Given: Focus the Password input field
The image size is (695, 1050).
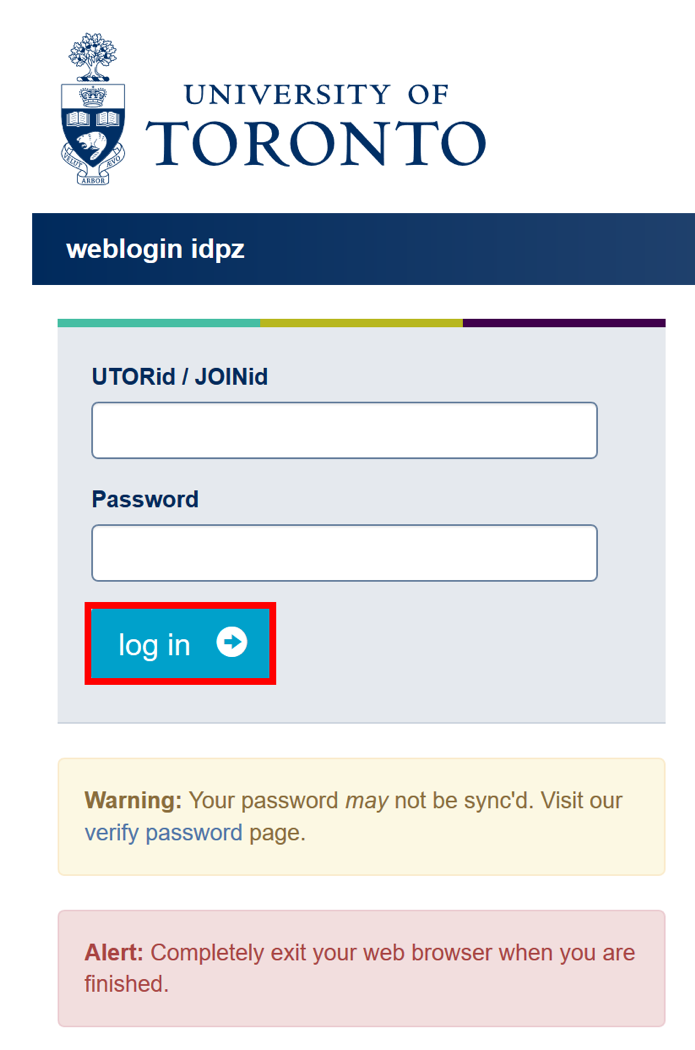Looking at the screenshot, I should [x=344, y=552].
